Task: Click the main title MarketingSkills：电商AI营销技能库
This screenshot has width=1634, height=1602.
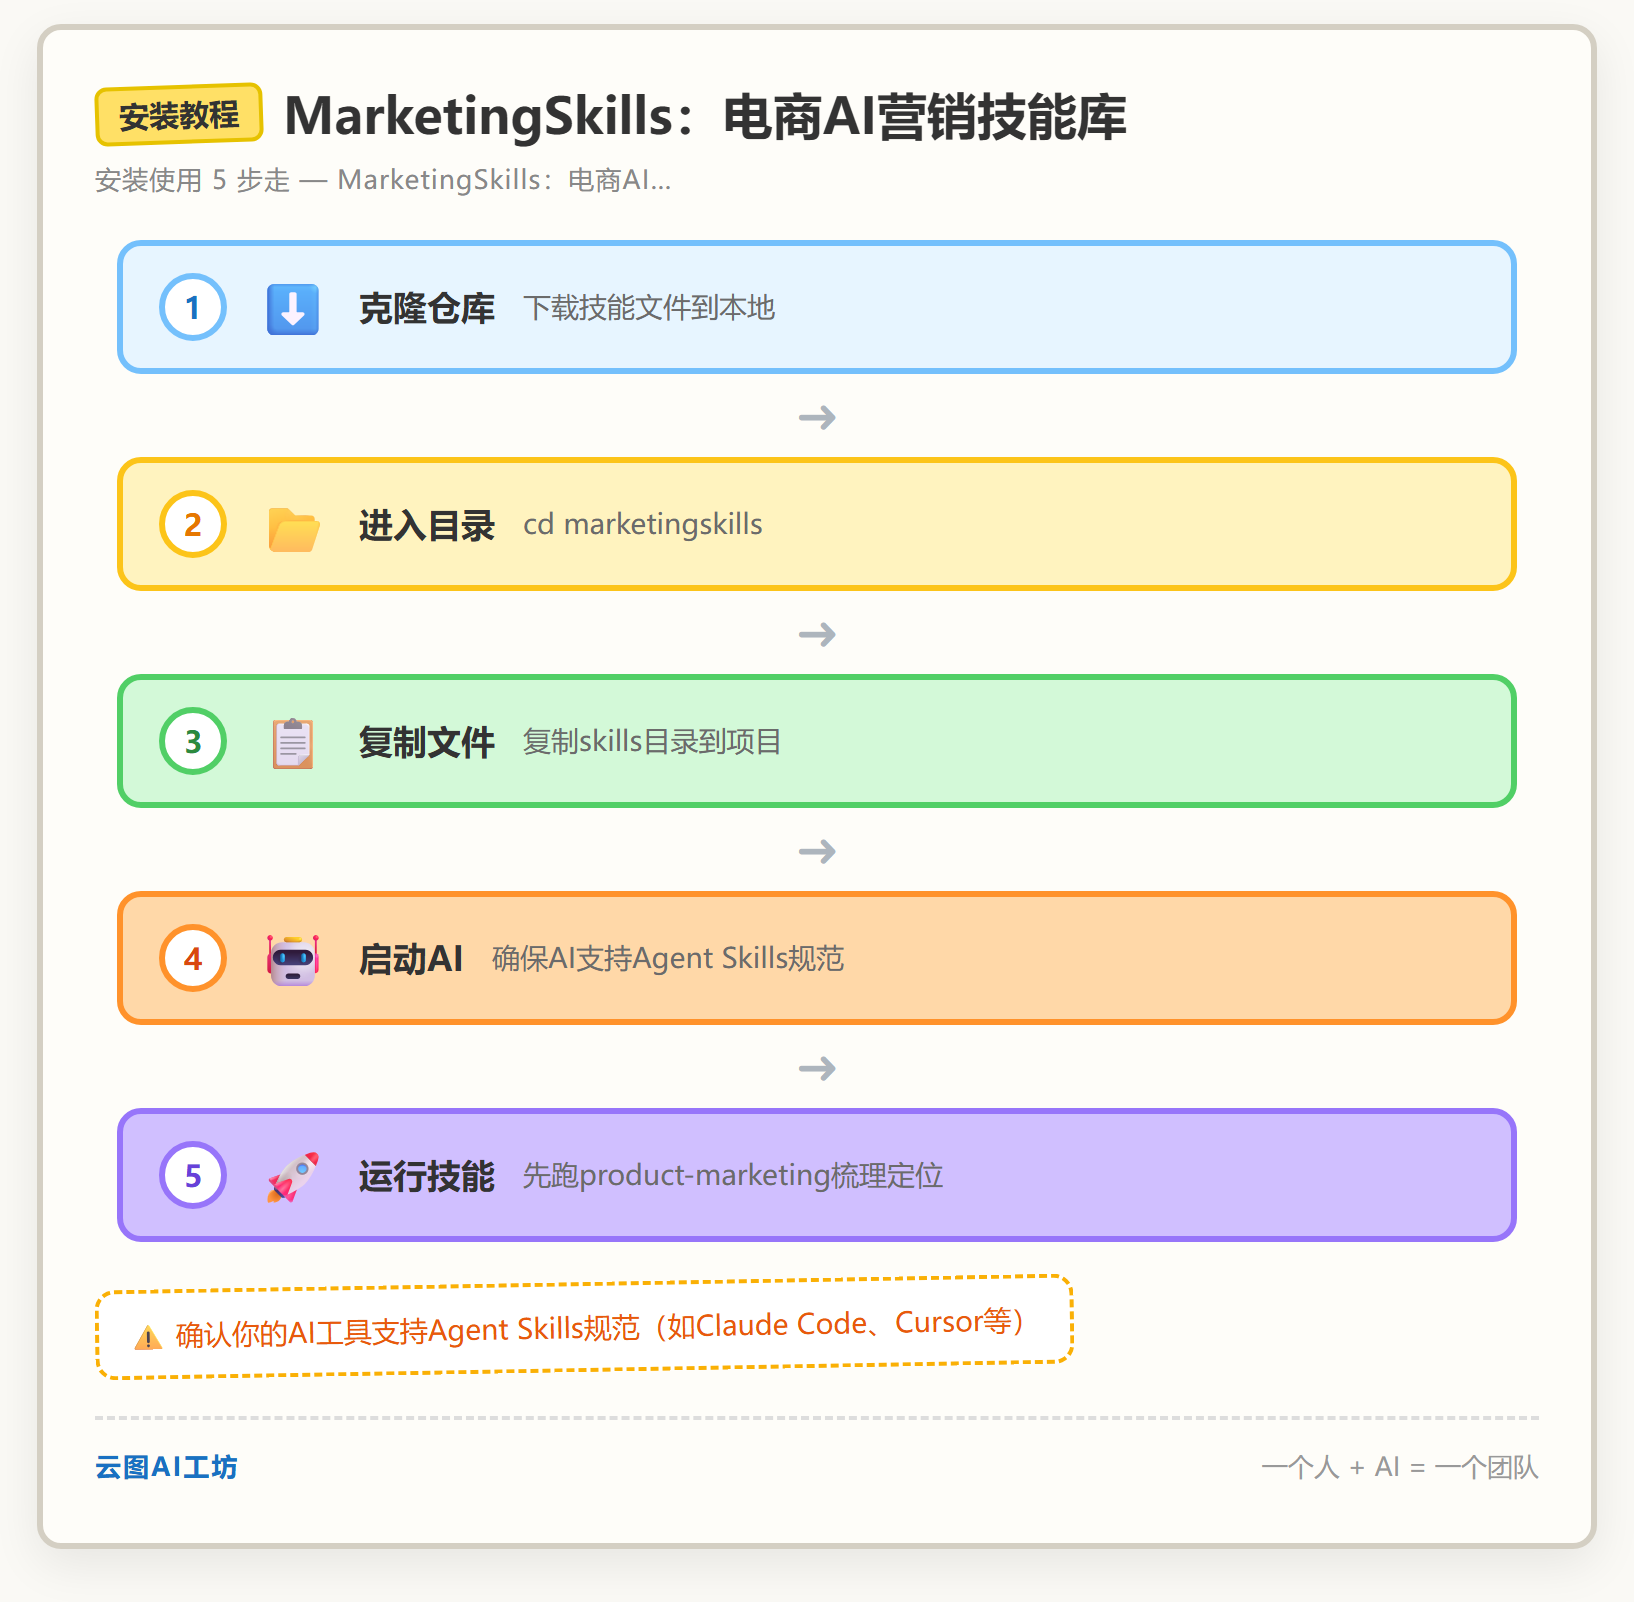Action: (706, 116)
